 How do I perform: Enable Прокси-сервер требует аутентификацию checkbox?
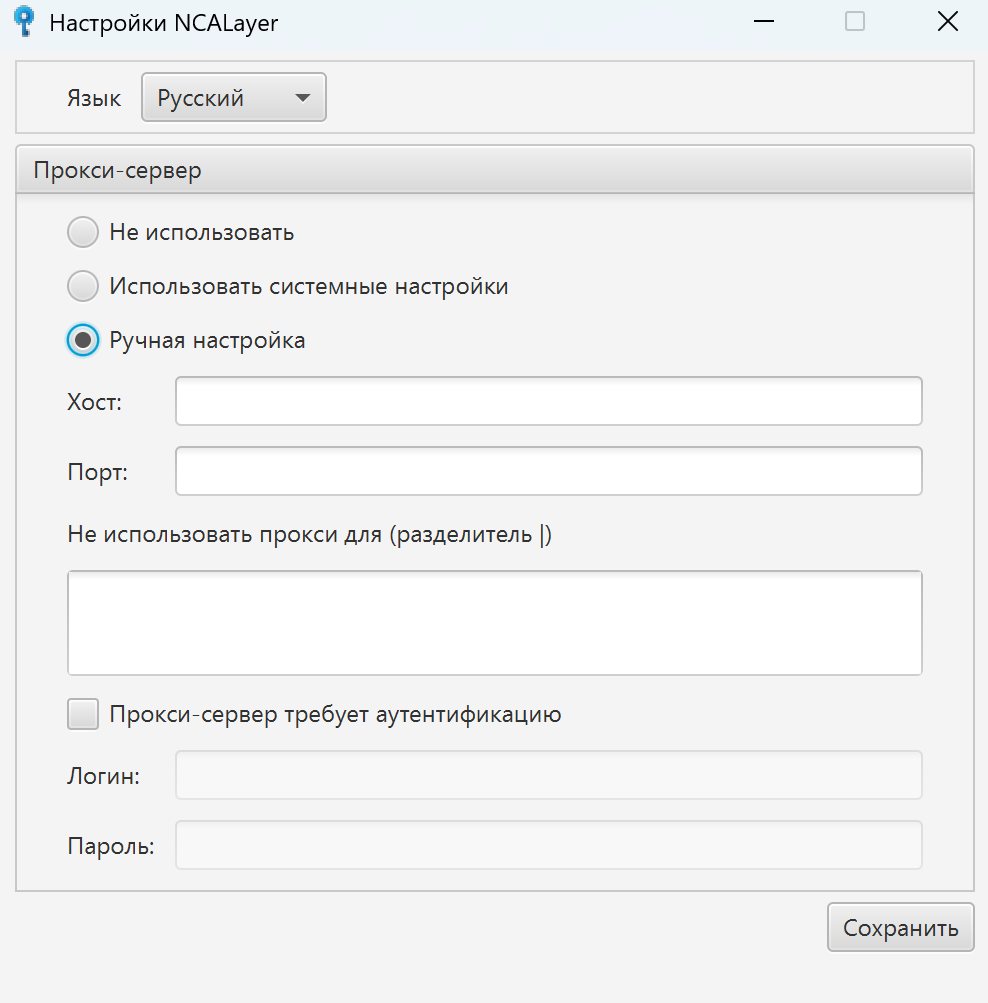point(83,714)
